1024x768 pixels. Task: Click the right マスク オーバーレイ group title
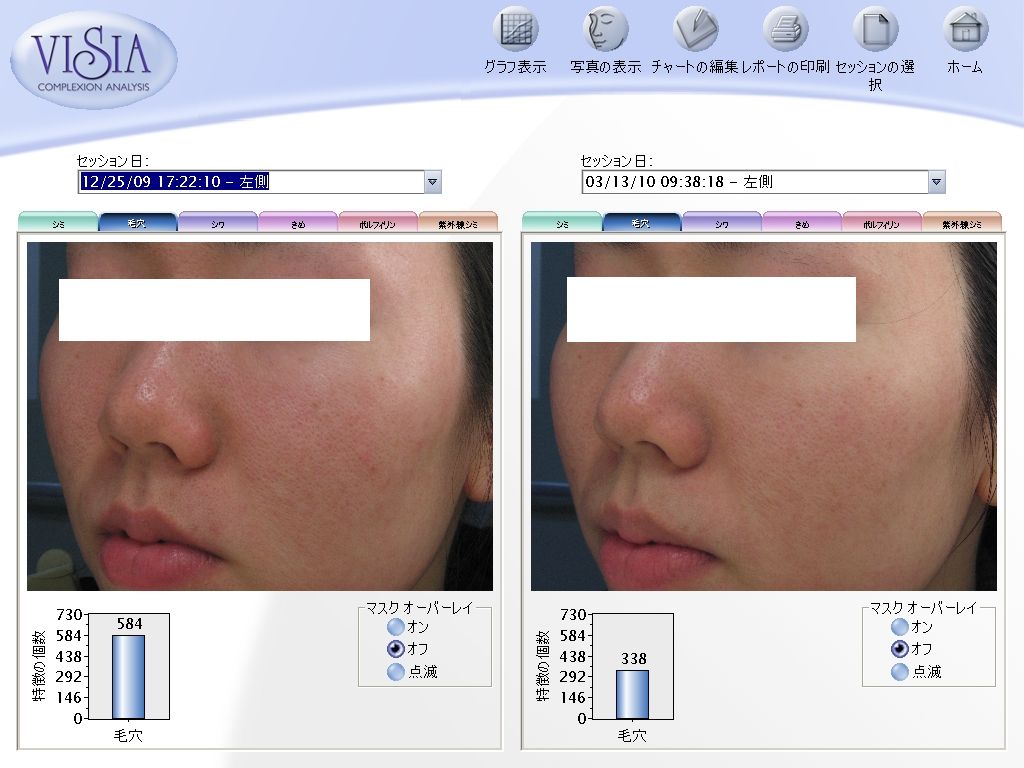point(923,608)
